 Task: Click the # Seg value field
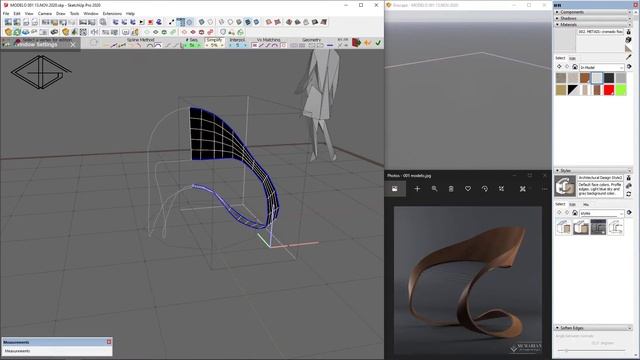pos(192,45)
